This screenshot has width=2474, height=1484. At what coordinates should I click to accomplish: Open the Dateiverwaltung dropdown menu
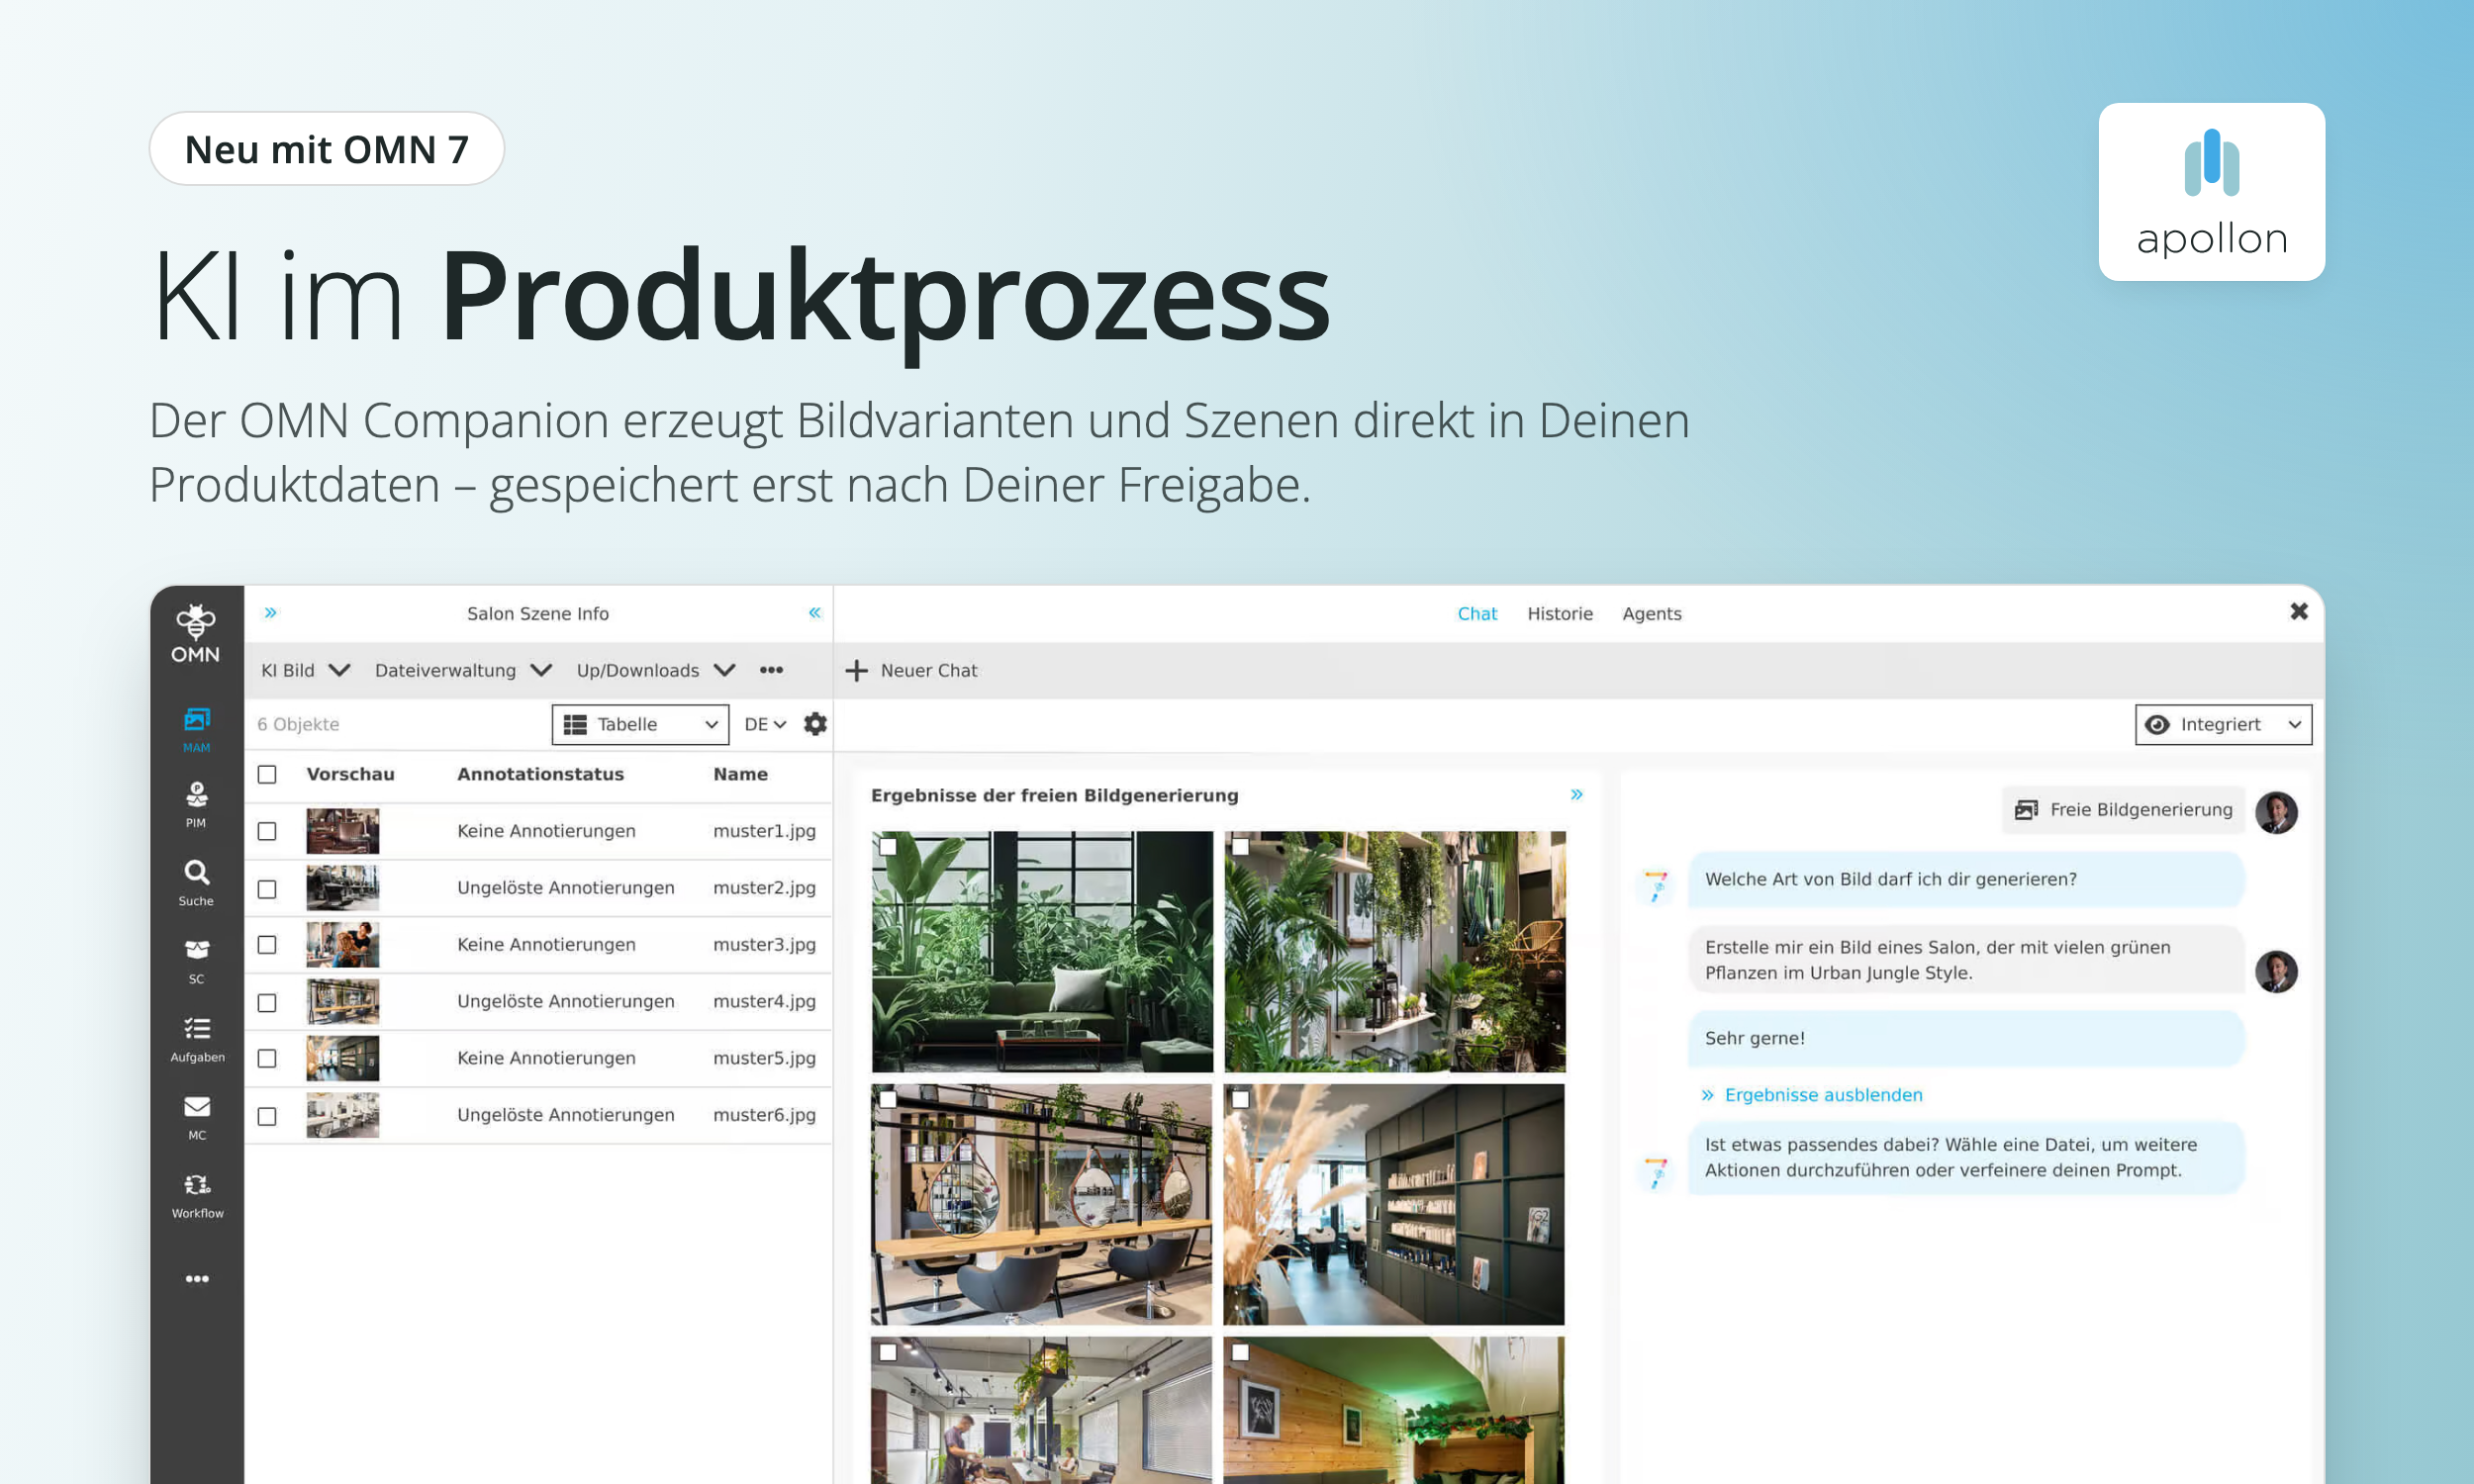[462, 670]
